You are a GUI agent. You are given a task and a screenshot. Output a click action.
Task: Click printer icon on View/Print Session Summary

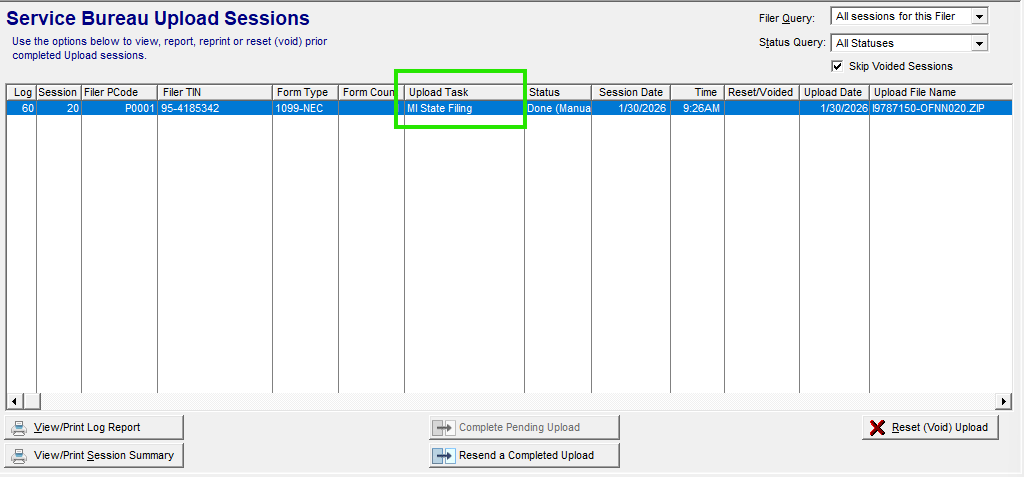19,456
